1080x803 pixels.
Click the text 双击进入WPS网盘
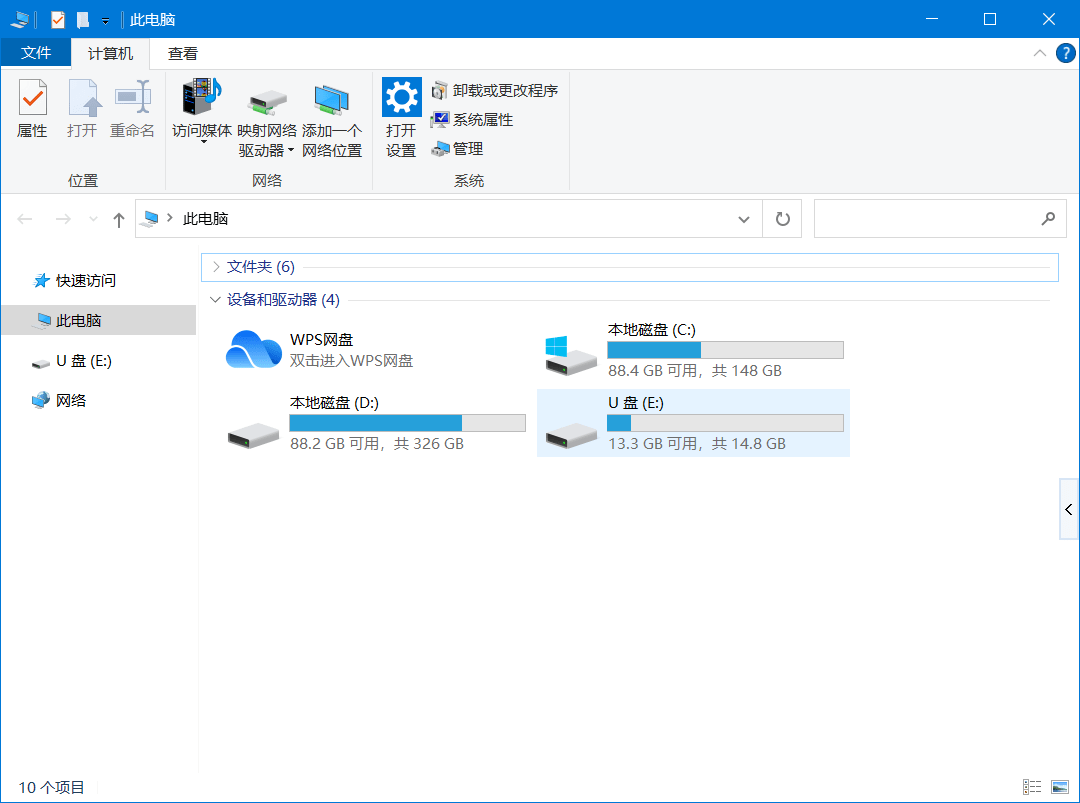point(351,361)
